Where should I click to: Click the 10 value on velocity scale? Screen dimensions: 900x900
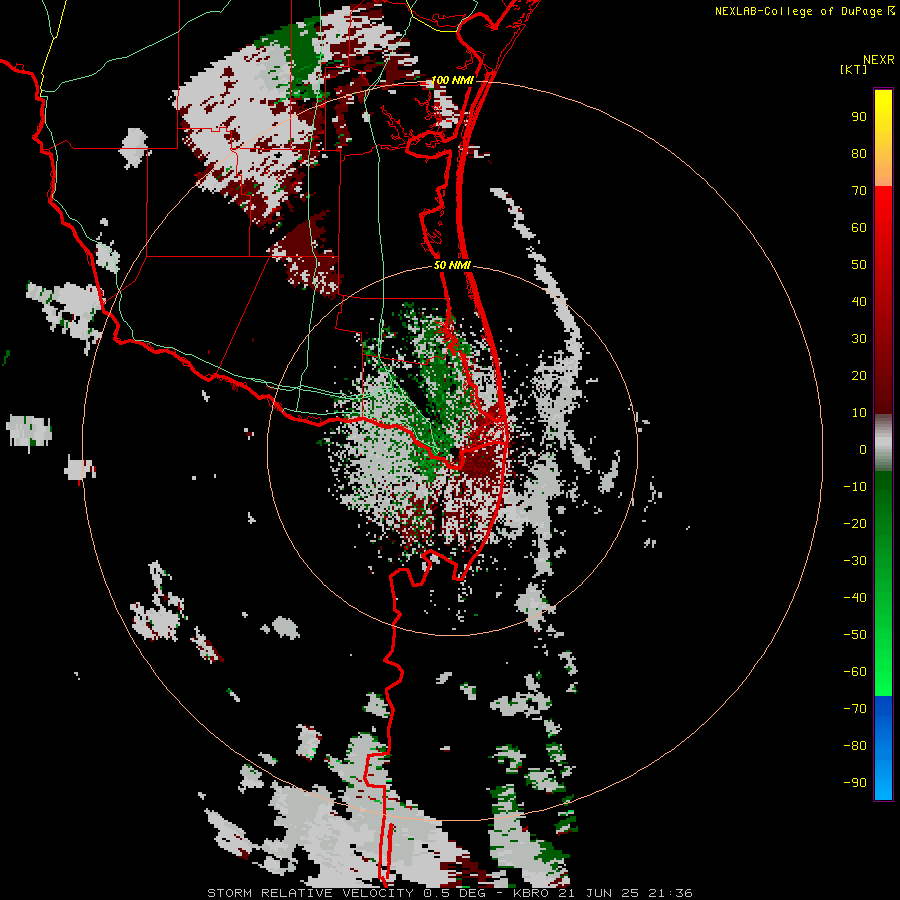[x=859, y=413]
